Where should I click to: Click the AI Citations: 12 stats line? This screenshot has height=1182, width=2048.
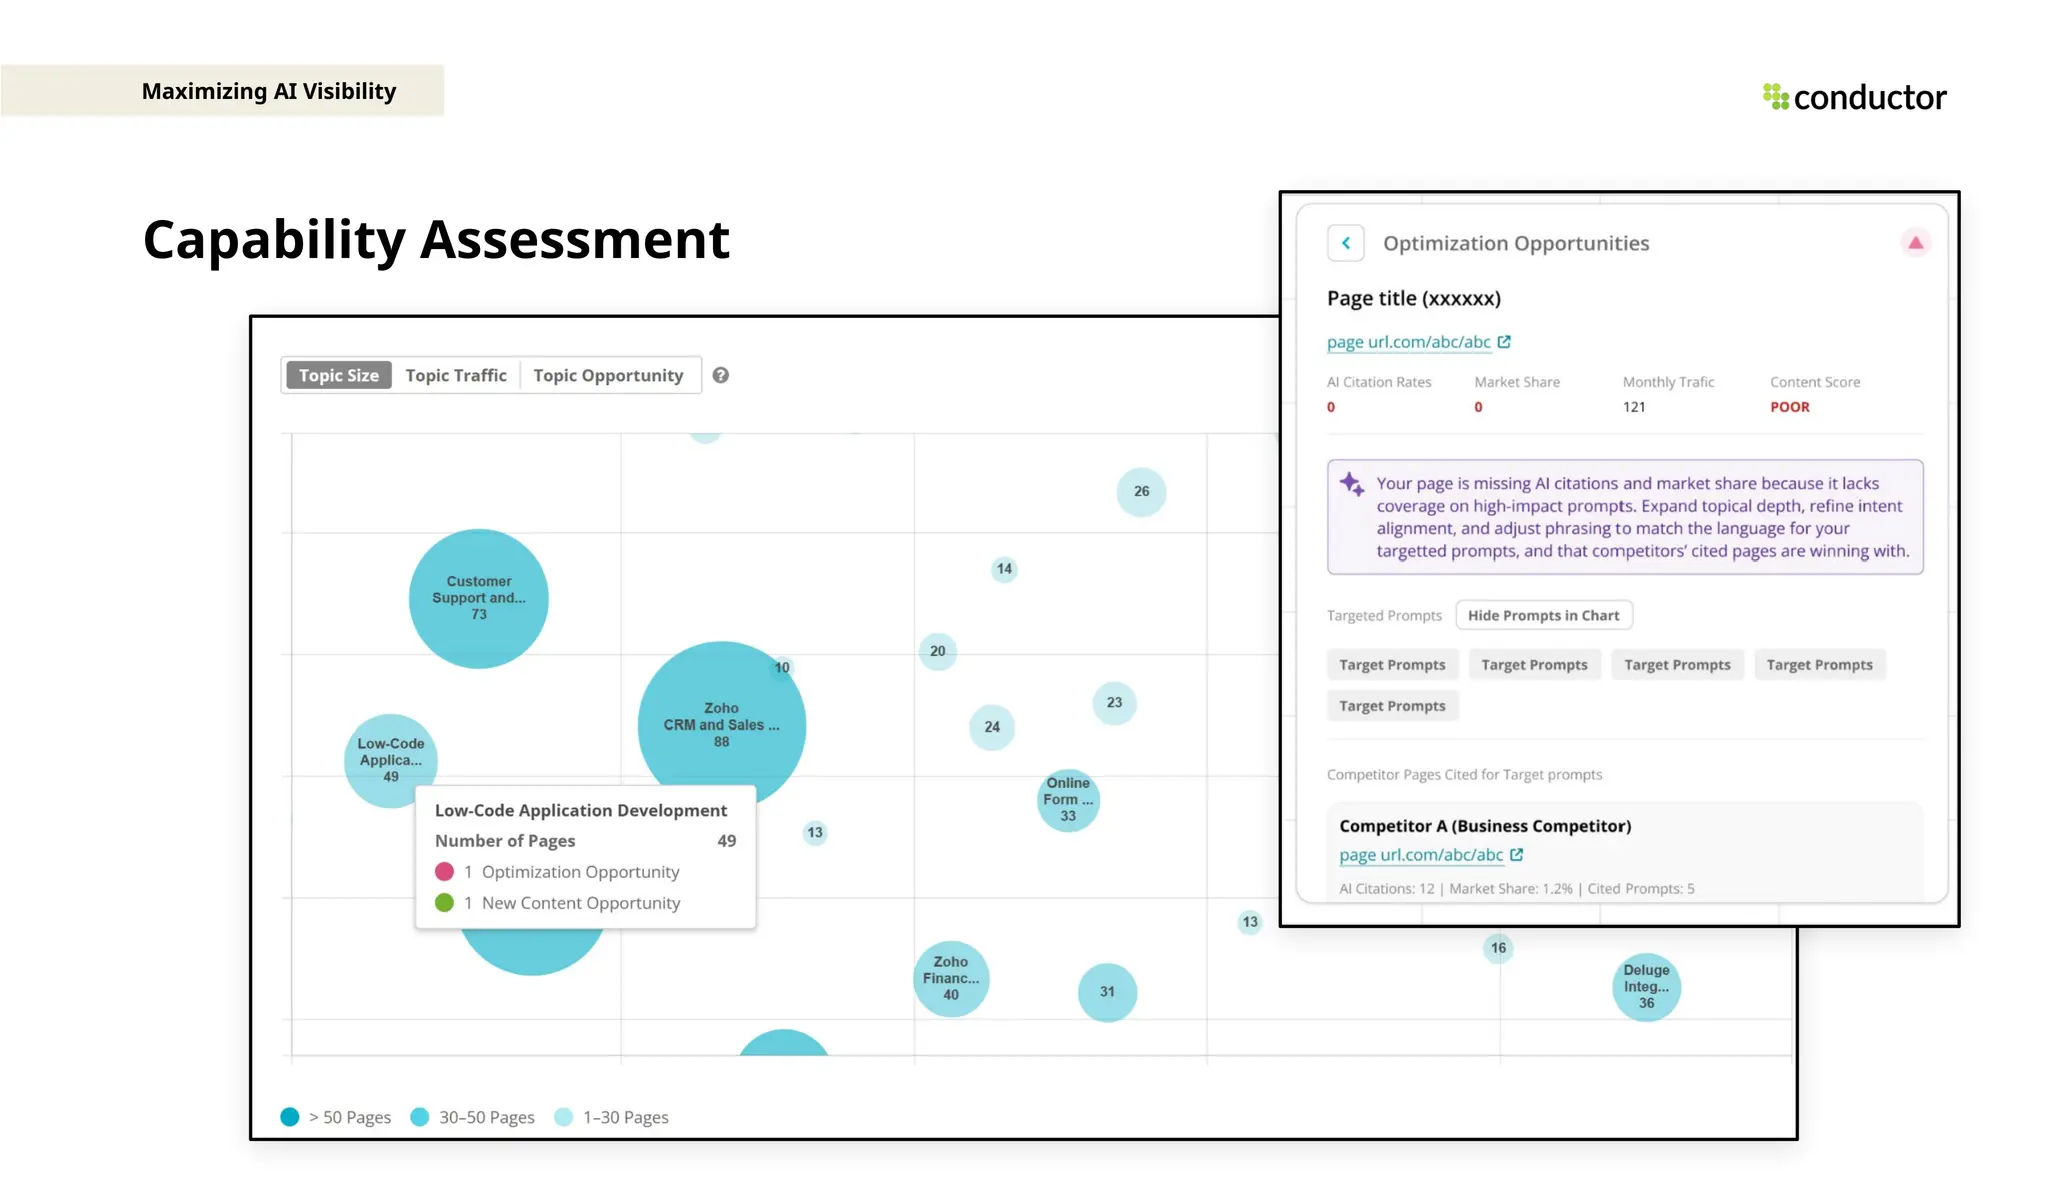(1517, 888)
